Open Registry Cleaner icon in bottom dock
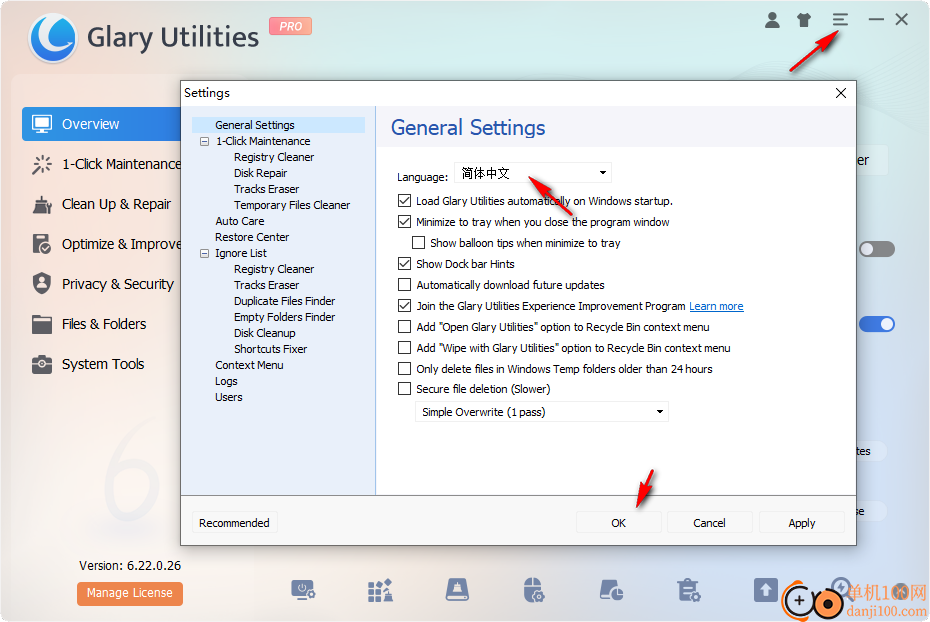930x622 pixels. pyautogui.click(x=380, y=590)
